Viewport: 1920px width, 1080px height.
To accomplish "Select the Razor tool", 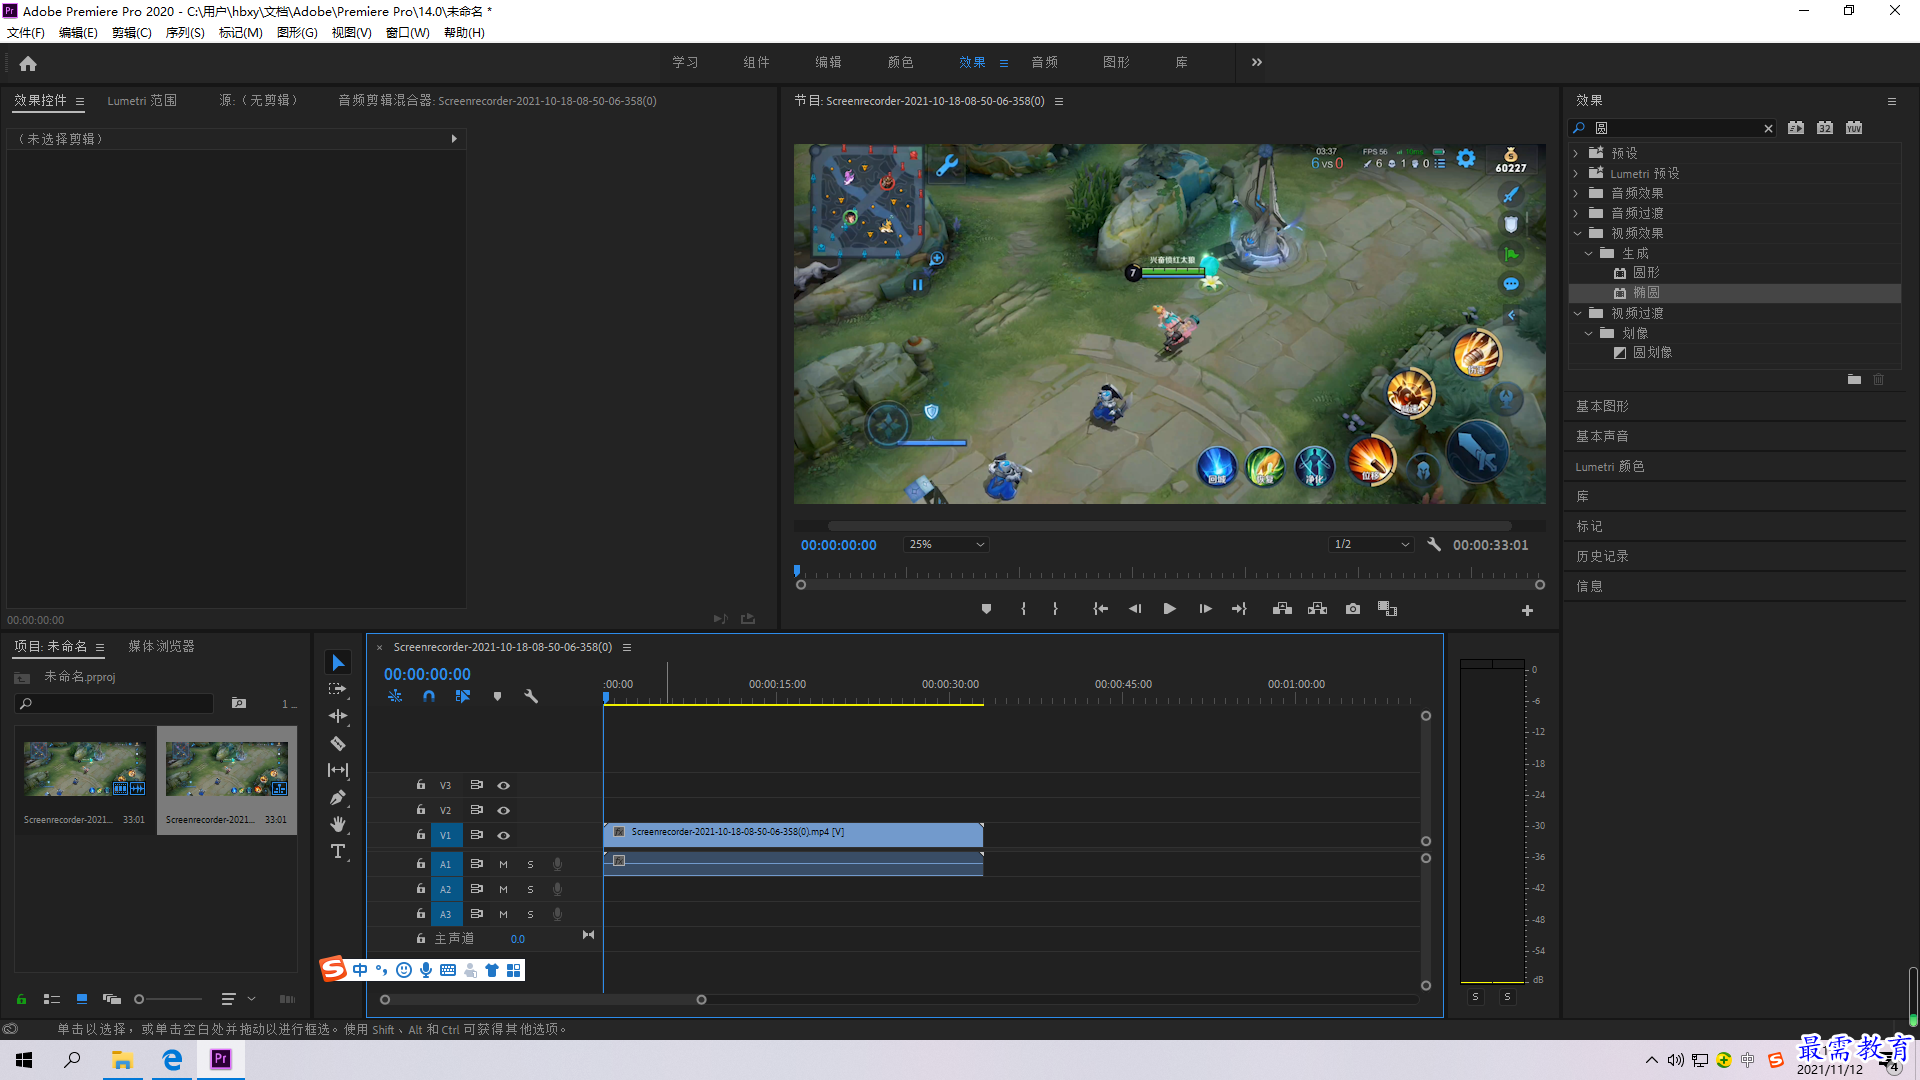I will coord(338,743).
